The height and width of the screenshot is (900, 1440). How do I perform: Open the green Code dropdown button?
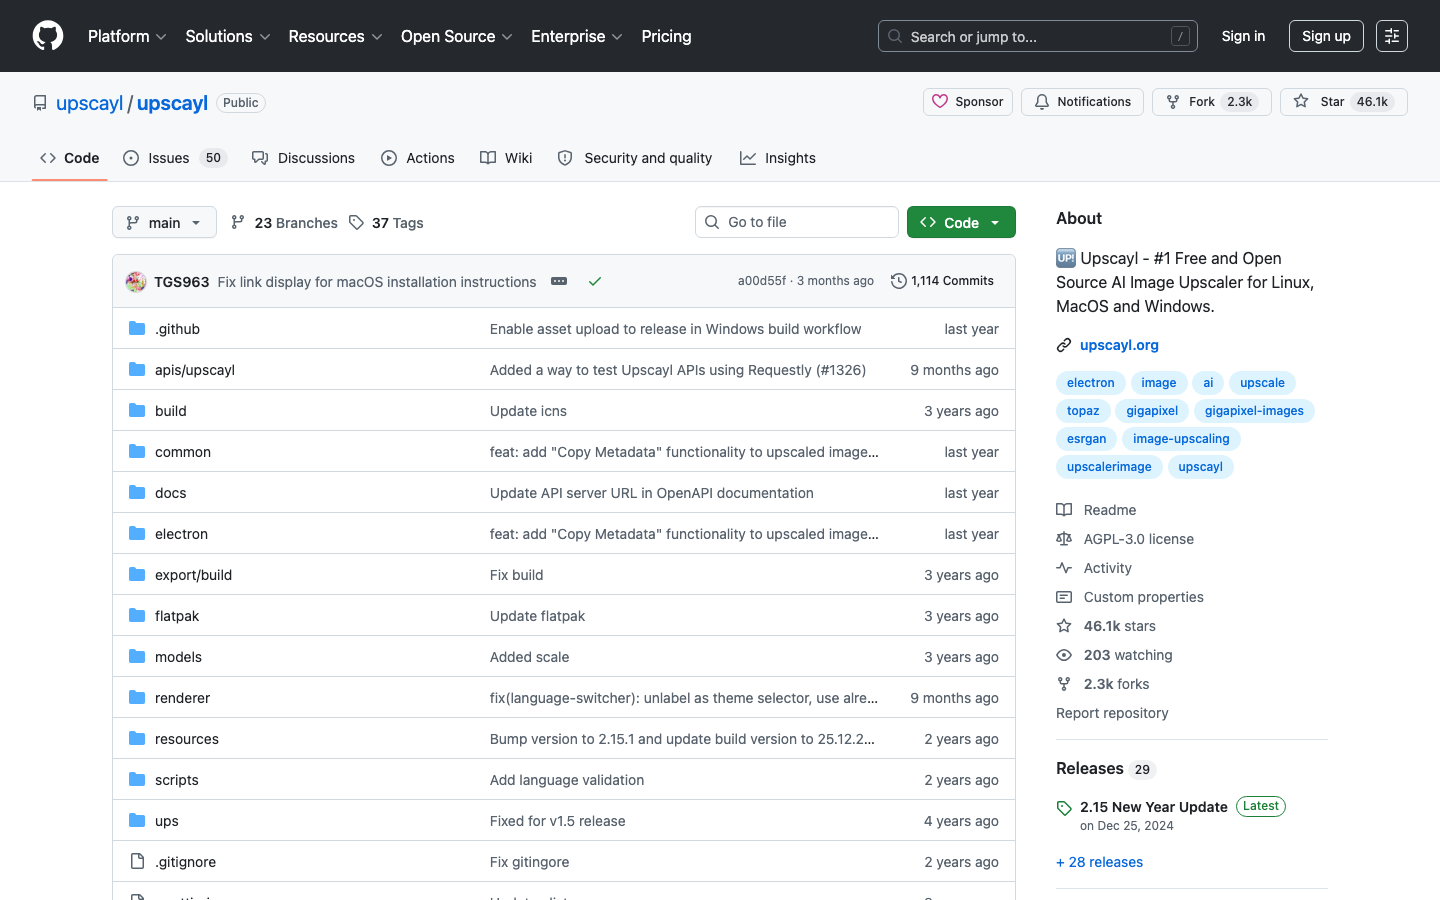pyautogui.click(x=961, y=222)
